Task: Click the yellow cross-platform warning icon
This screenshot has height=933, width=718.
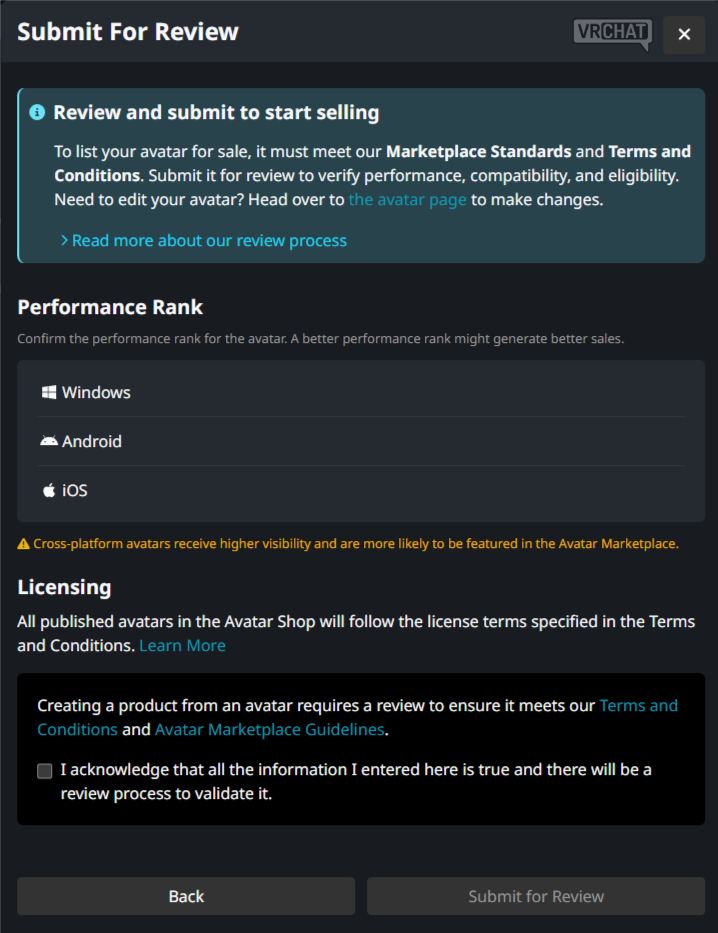Action: 24,544
